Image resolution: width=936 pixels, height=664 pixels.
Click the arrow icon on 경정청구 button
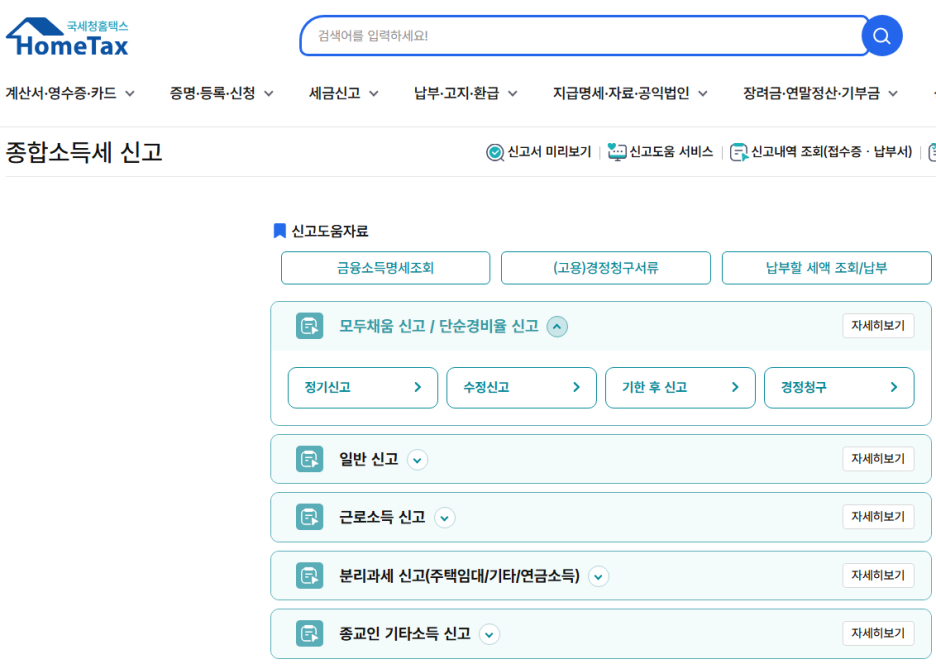pos(894,388)
